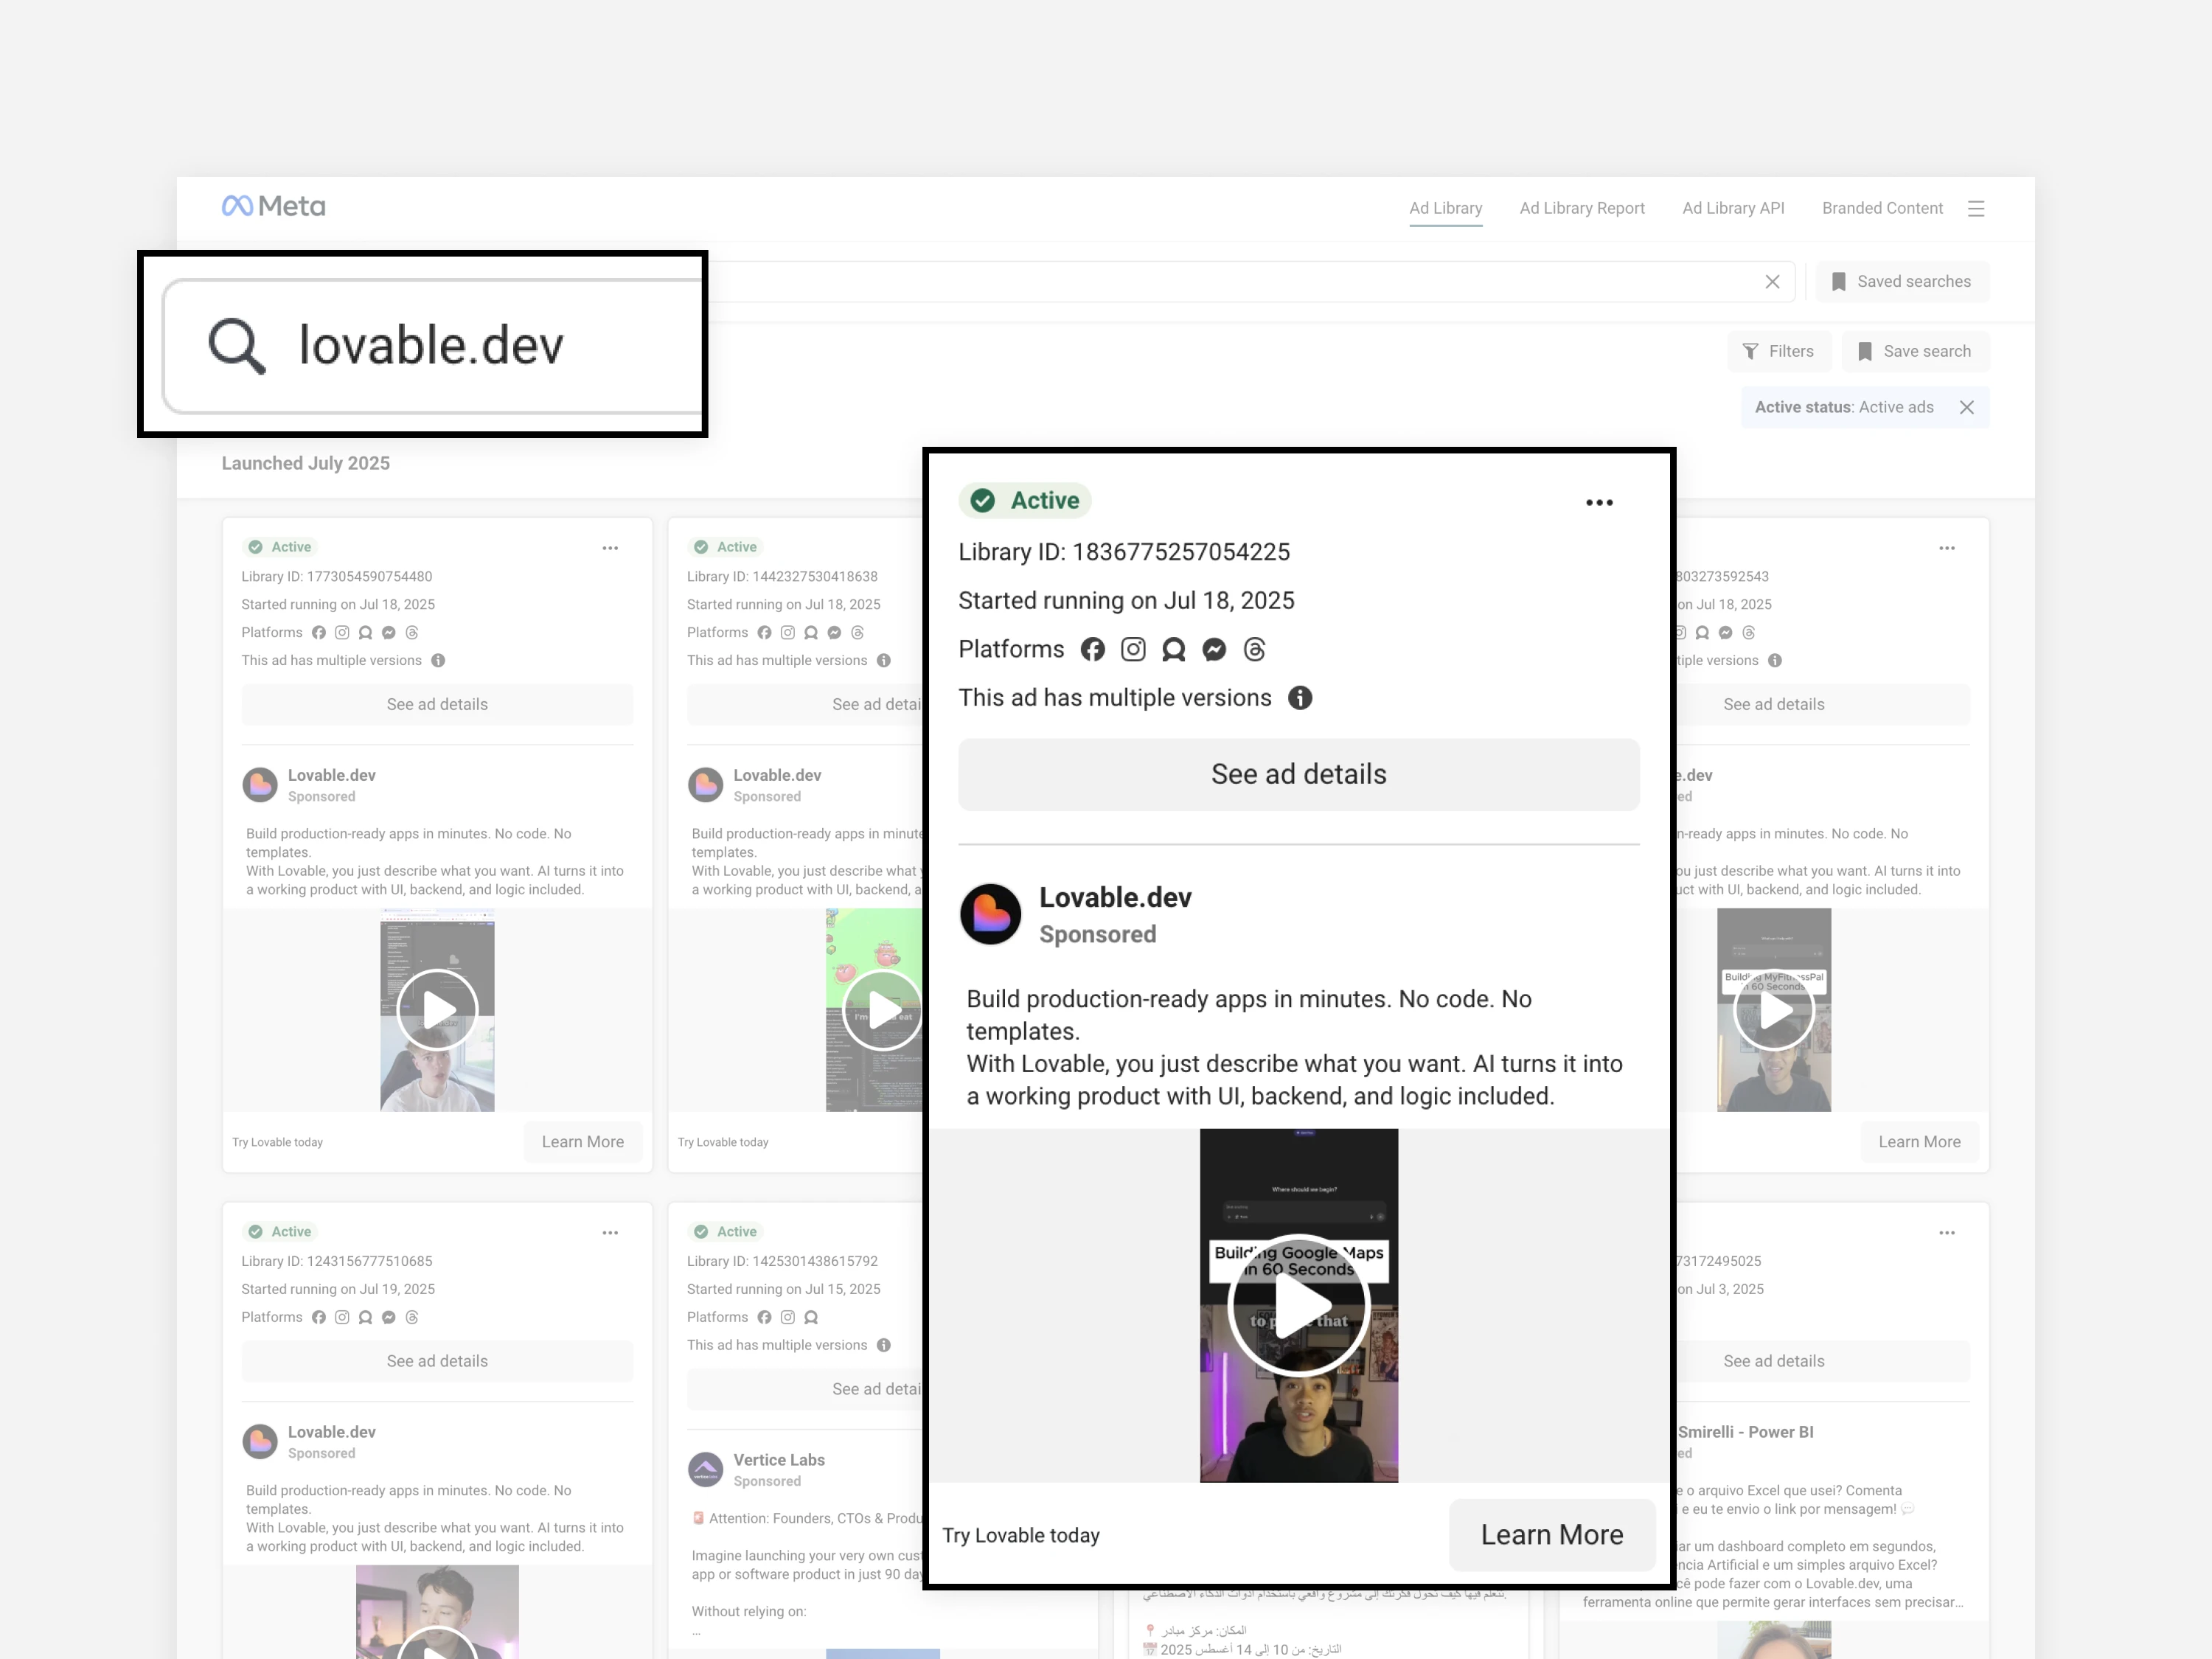Image resolution: width=2212 pixels, height=1659 pixels.
Task: Click the Facebook icon on ad 1243156777510685
Action: (318, 1317)
